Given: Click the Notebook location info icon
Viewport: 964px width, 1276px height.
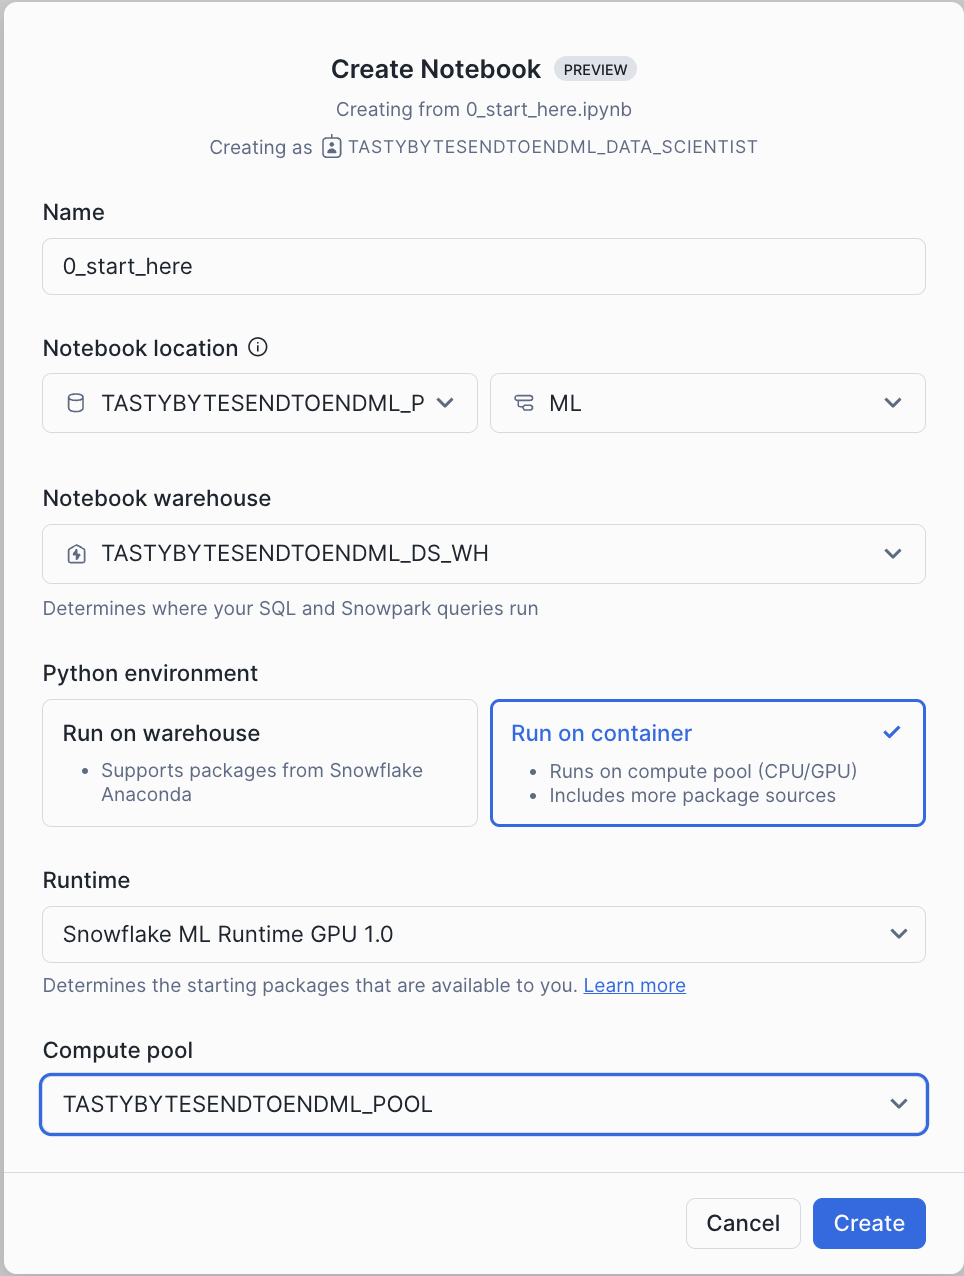Looking at the screenshot, I should click(x=258, y=347).
